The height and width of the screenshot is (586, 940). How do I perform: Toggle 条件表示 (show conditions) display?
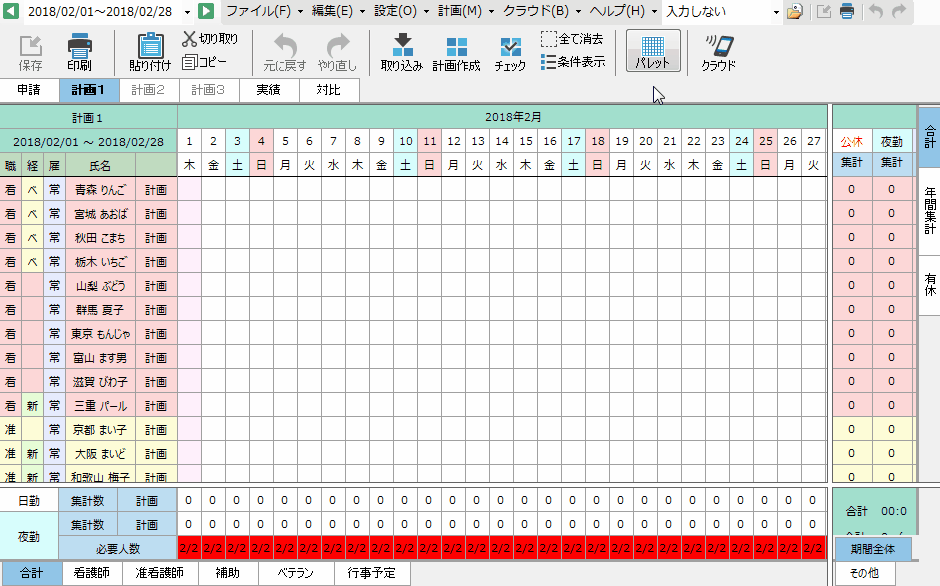pyautogui.click(x=549, y=61)
